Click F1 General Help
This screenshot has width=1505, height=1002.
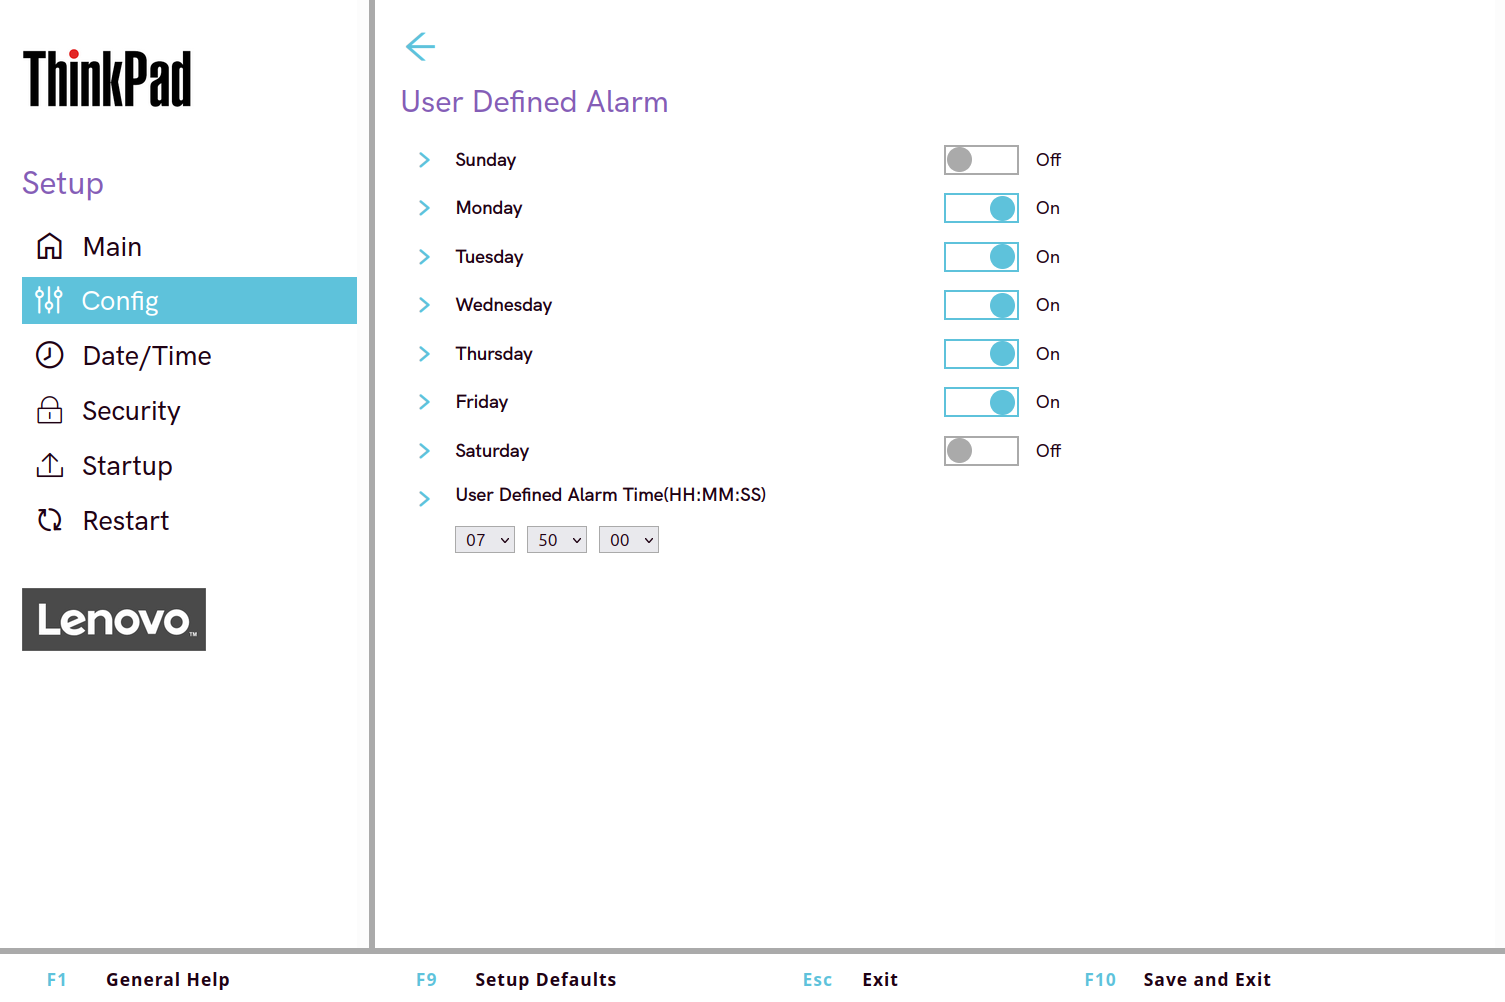138,980
